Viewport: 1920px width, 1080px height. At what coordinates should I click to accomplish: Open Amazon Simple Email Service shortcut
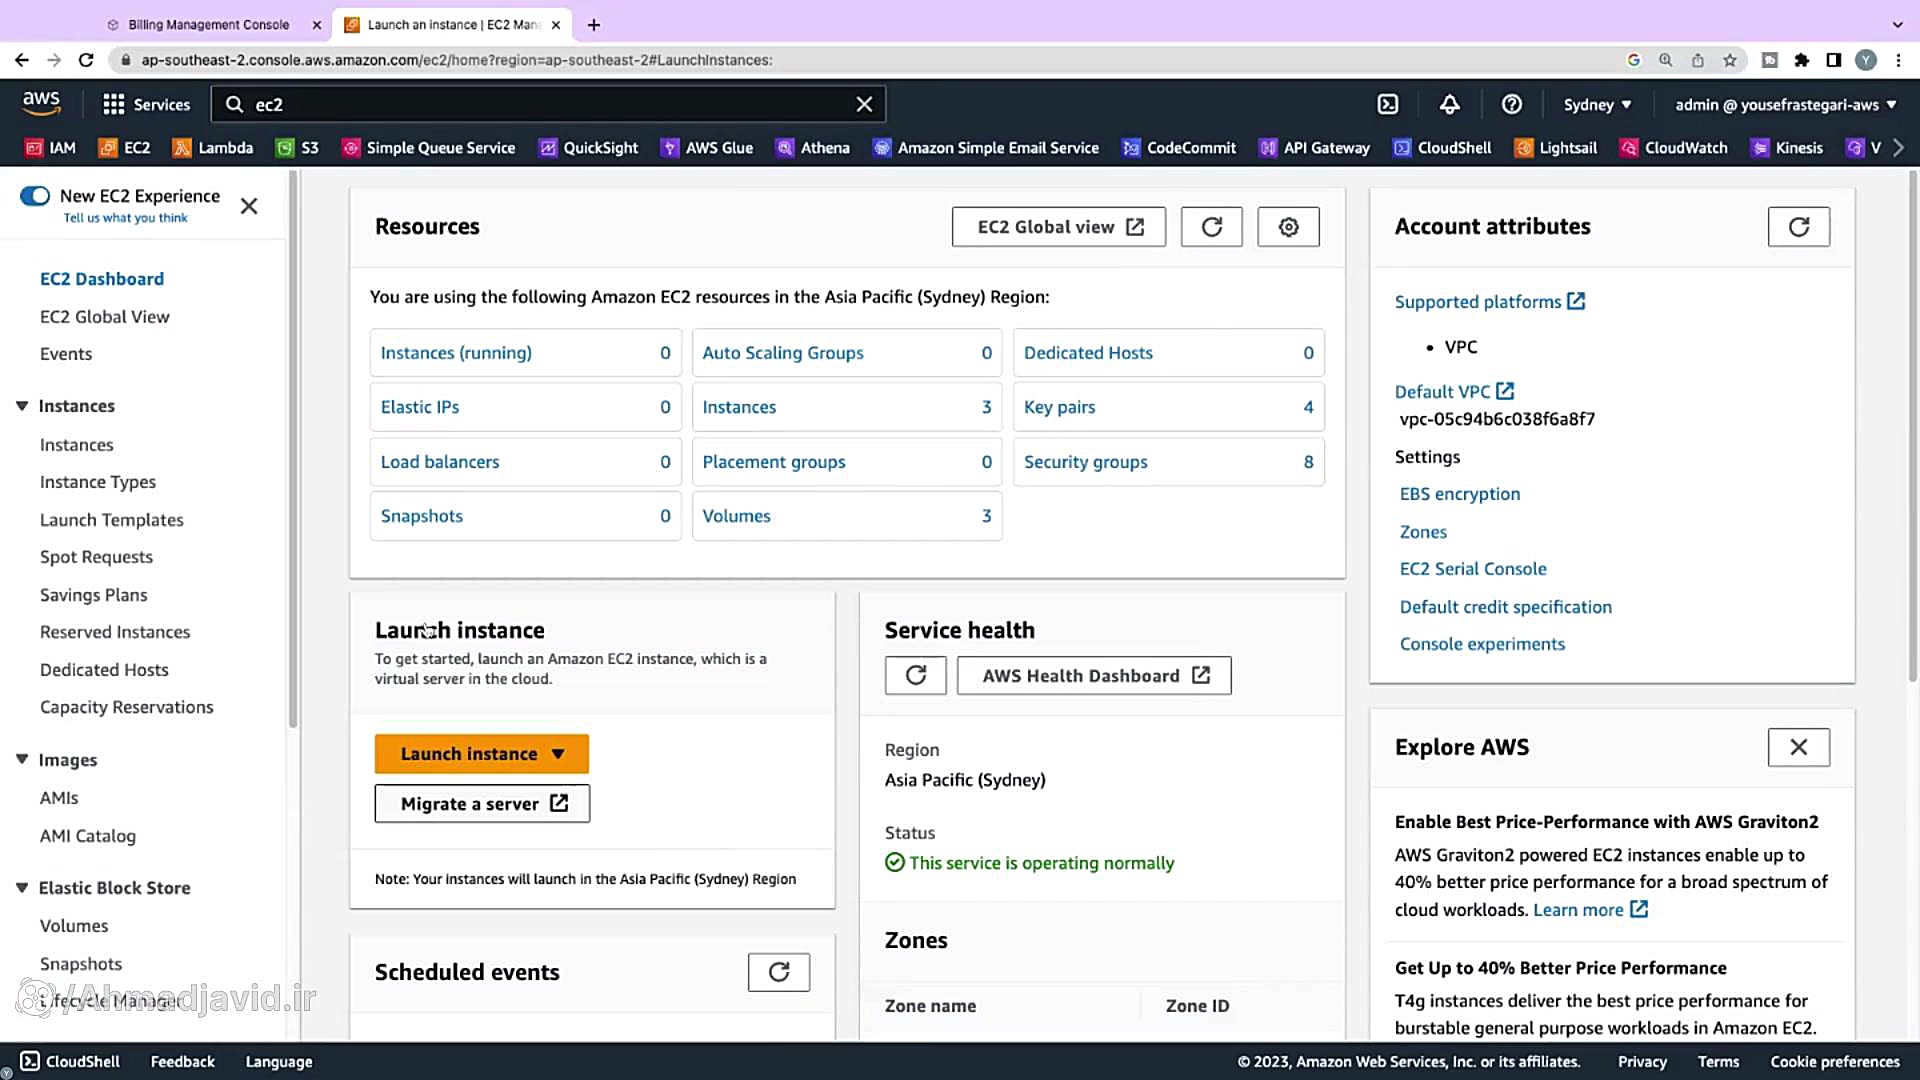986,148
